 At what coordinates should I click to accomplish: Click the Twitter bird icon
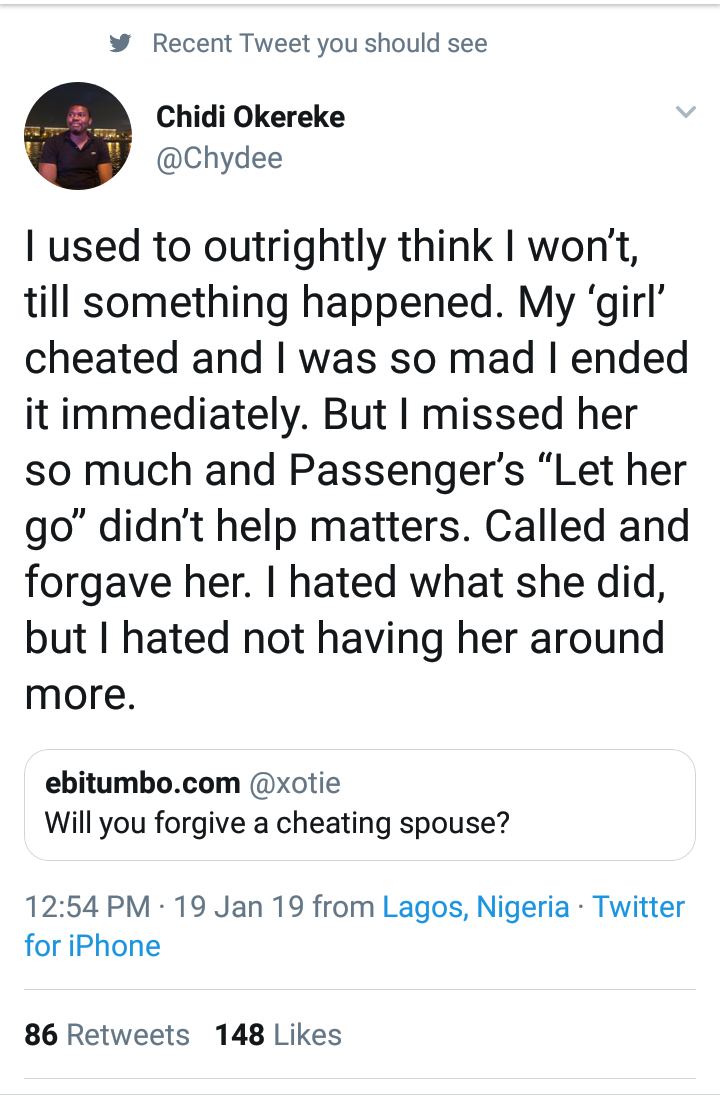[x=122, y=44]
